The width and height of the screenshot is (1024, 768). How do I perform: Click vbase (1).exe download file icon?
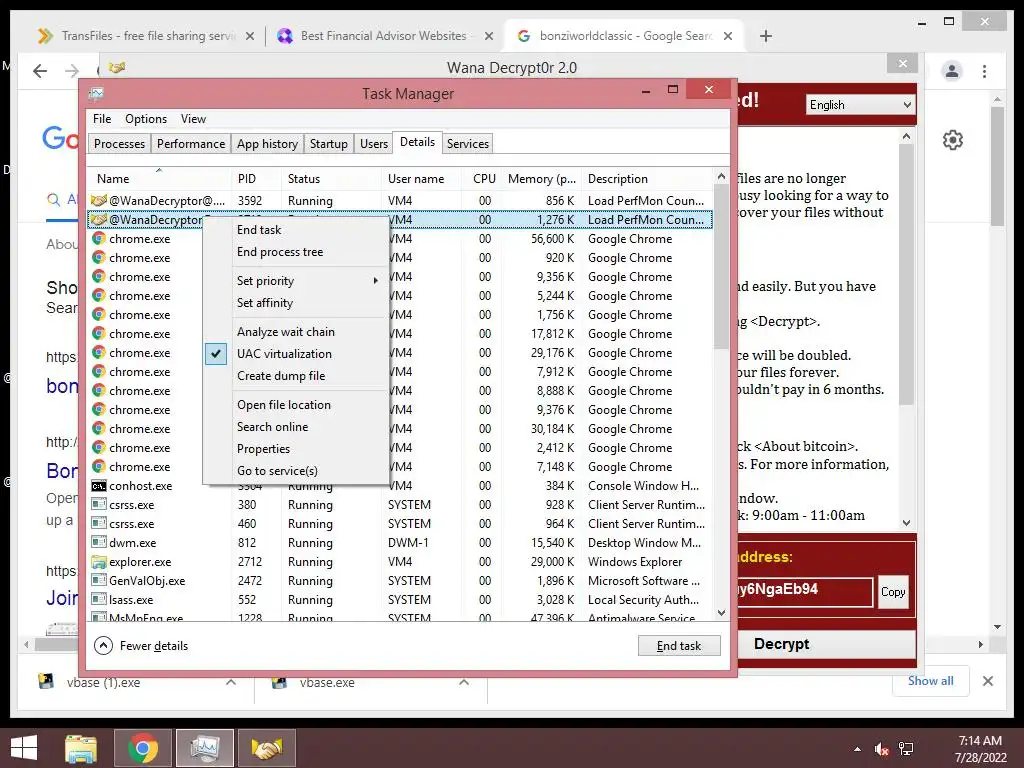46,682
